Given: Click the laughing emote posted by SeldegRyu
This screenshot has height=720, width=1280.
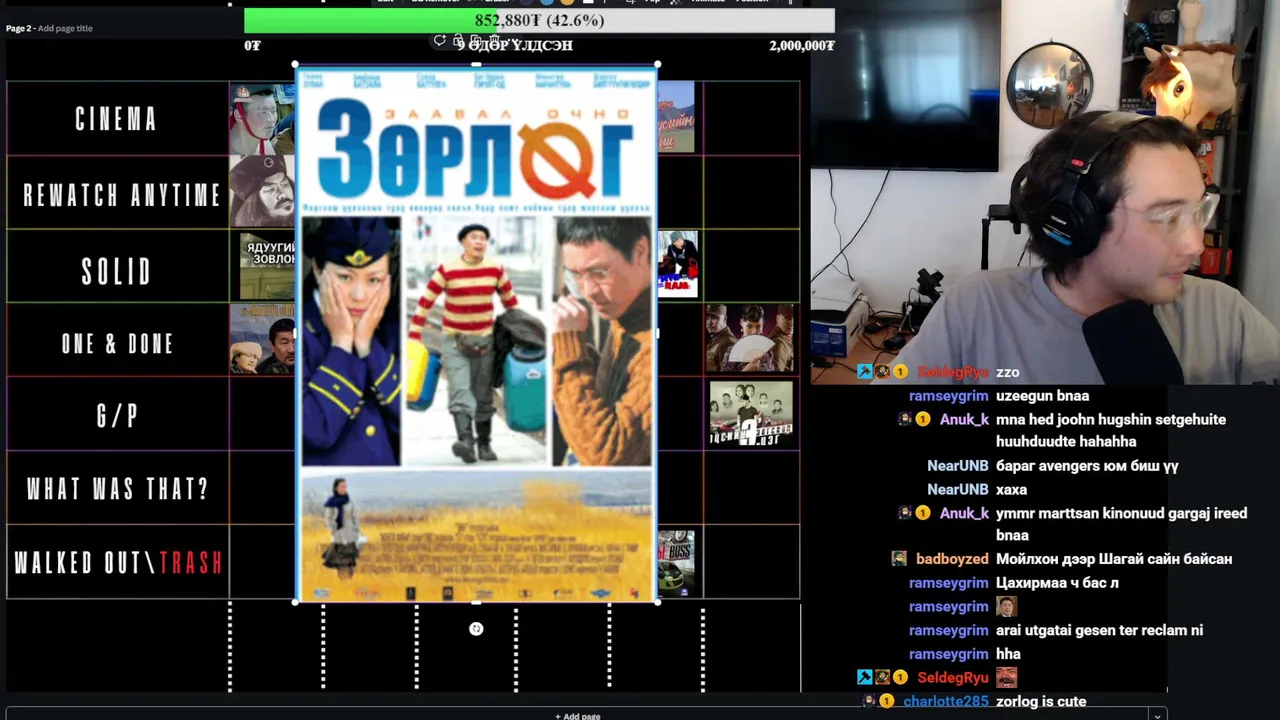Looking at the screenshot, I should click(x=1006, y=677).
